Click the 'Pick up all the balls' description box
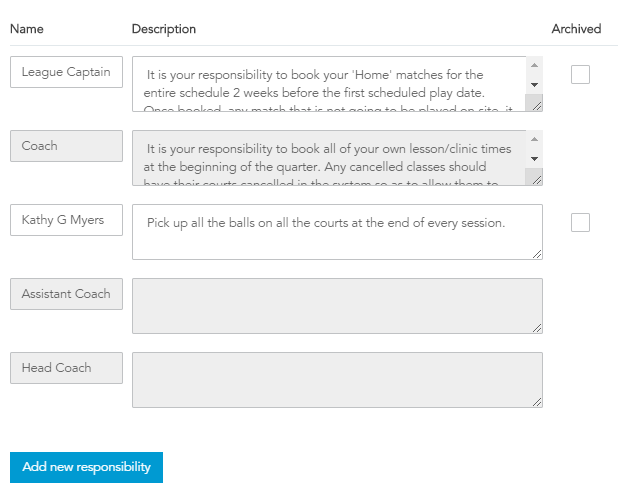The height and width of the screenshot is (495, 618). pos(337,232)
